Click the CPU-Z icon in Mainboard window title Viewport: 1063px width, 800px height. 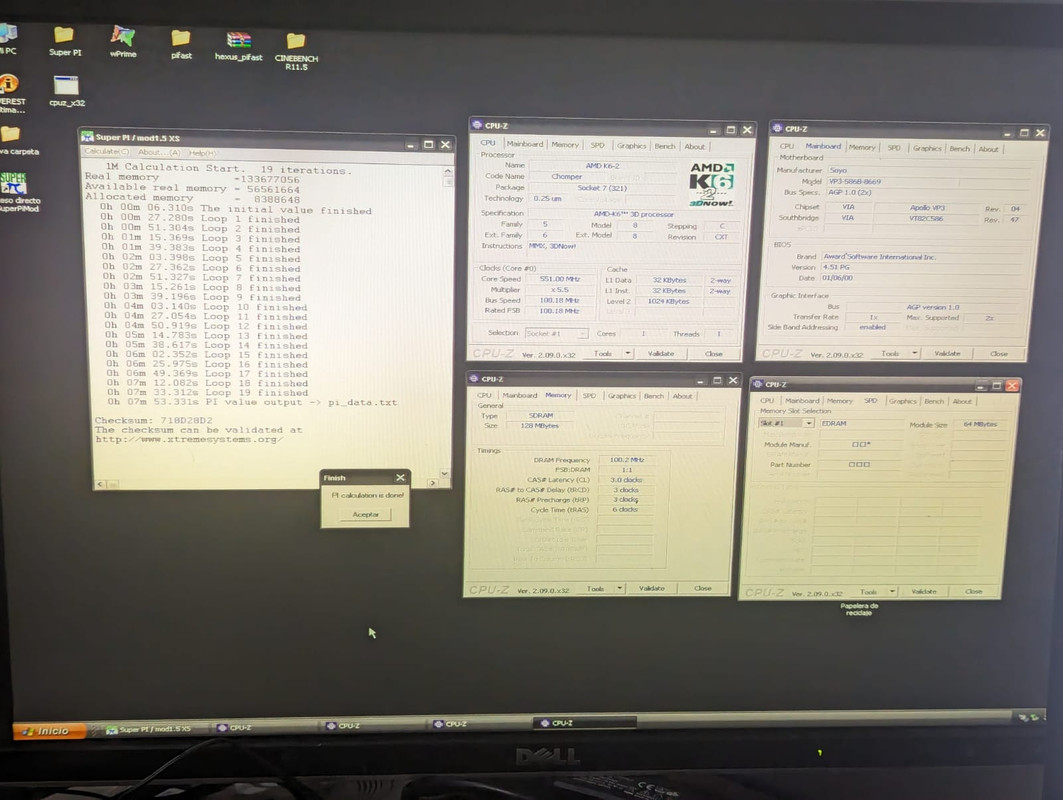tap(776, 127)
